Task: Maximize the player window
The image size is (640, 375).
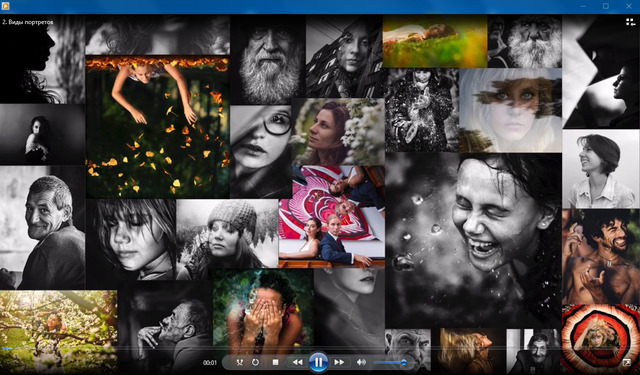Action: coord(606,6)
